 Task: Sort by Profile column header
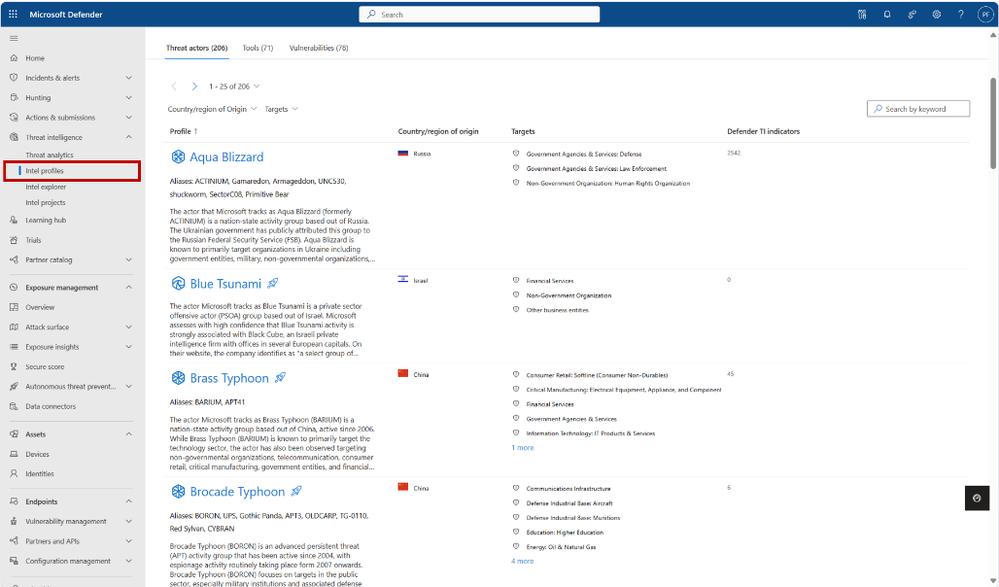click(183, 131)
